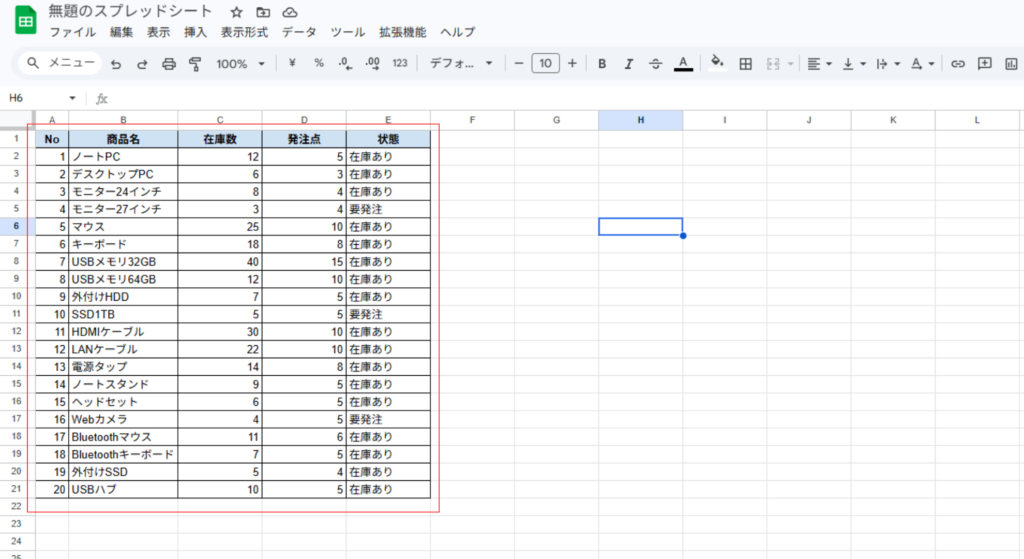This screenshot has height=559, width=1024.
Task: Toggle italic formatting
Action: tap(629, 64)
